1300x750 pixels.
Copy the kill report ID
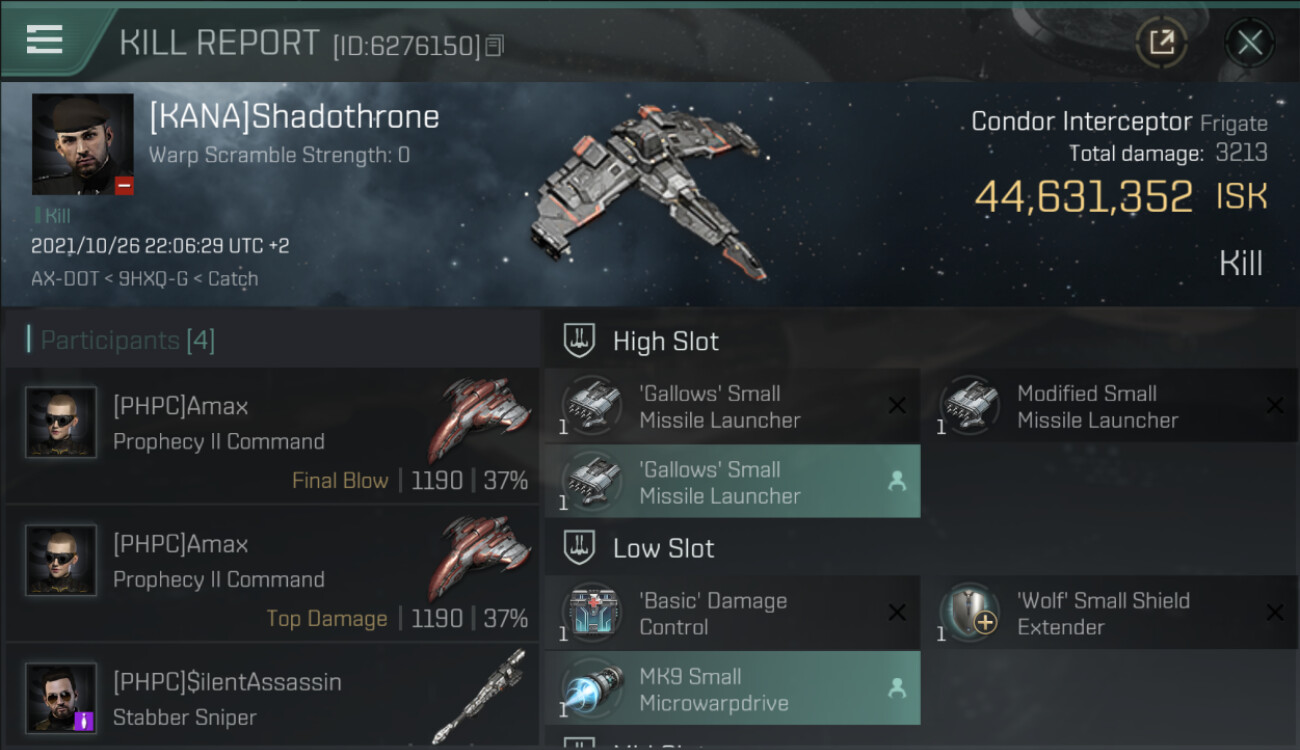[496, 45]
